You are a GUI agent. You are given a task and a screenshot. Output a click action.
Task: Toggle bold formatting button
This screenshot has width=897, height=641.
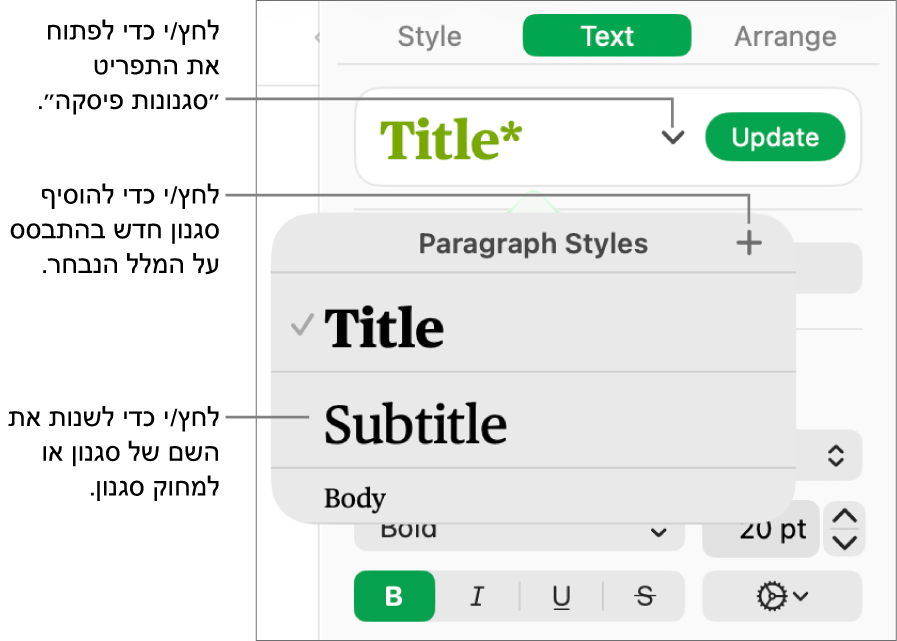click(x=394, y=597)
